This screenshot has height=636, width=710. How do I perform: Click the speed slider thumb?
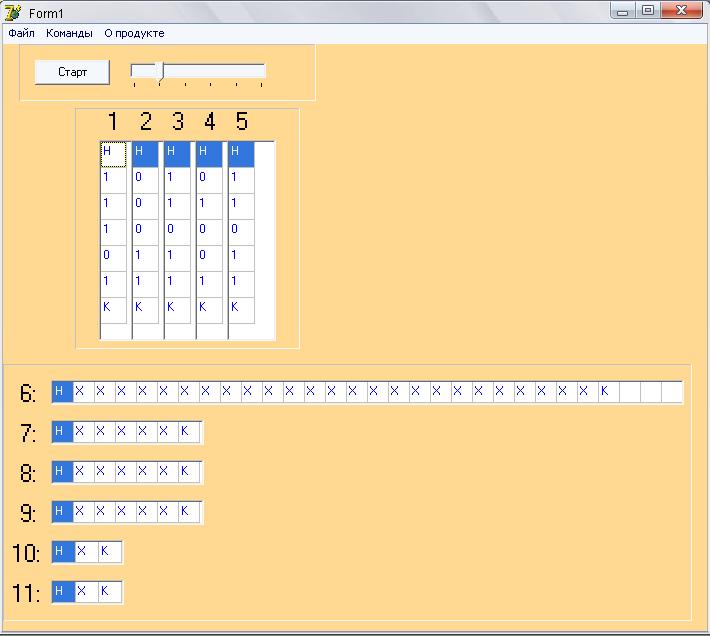click(159, 72)
